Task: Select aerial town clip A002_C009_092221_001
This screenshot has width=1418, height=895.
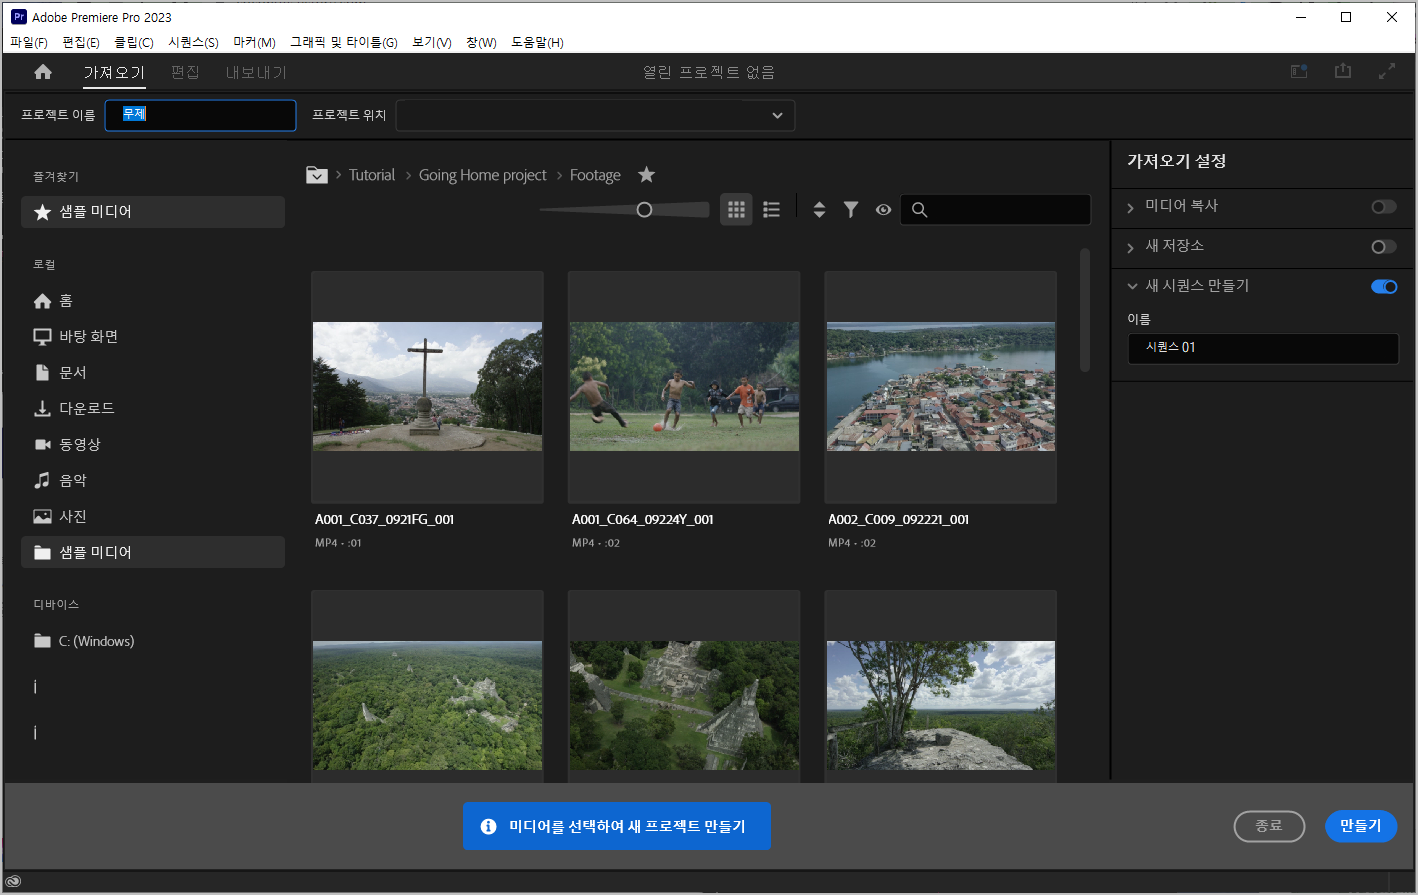Action: click(940, 387)
